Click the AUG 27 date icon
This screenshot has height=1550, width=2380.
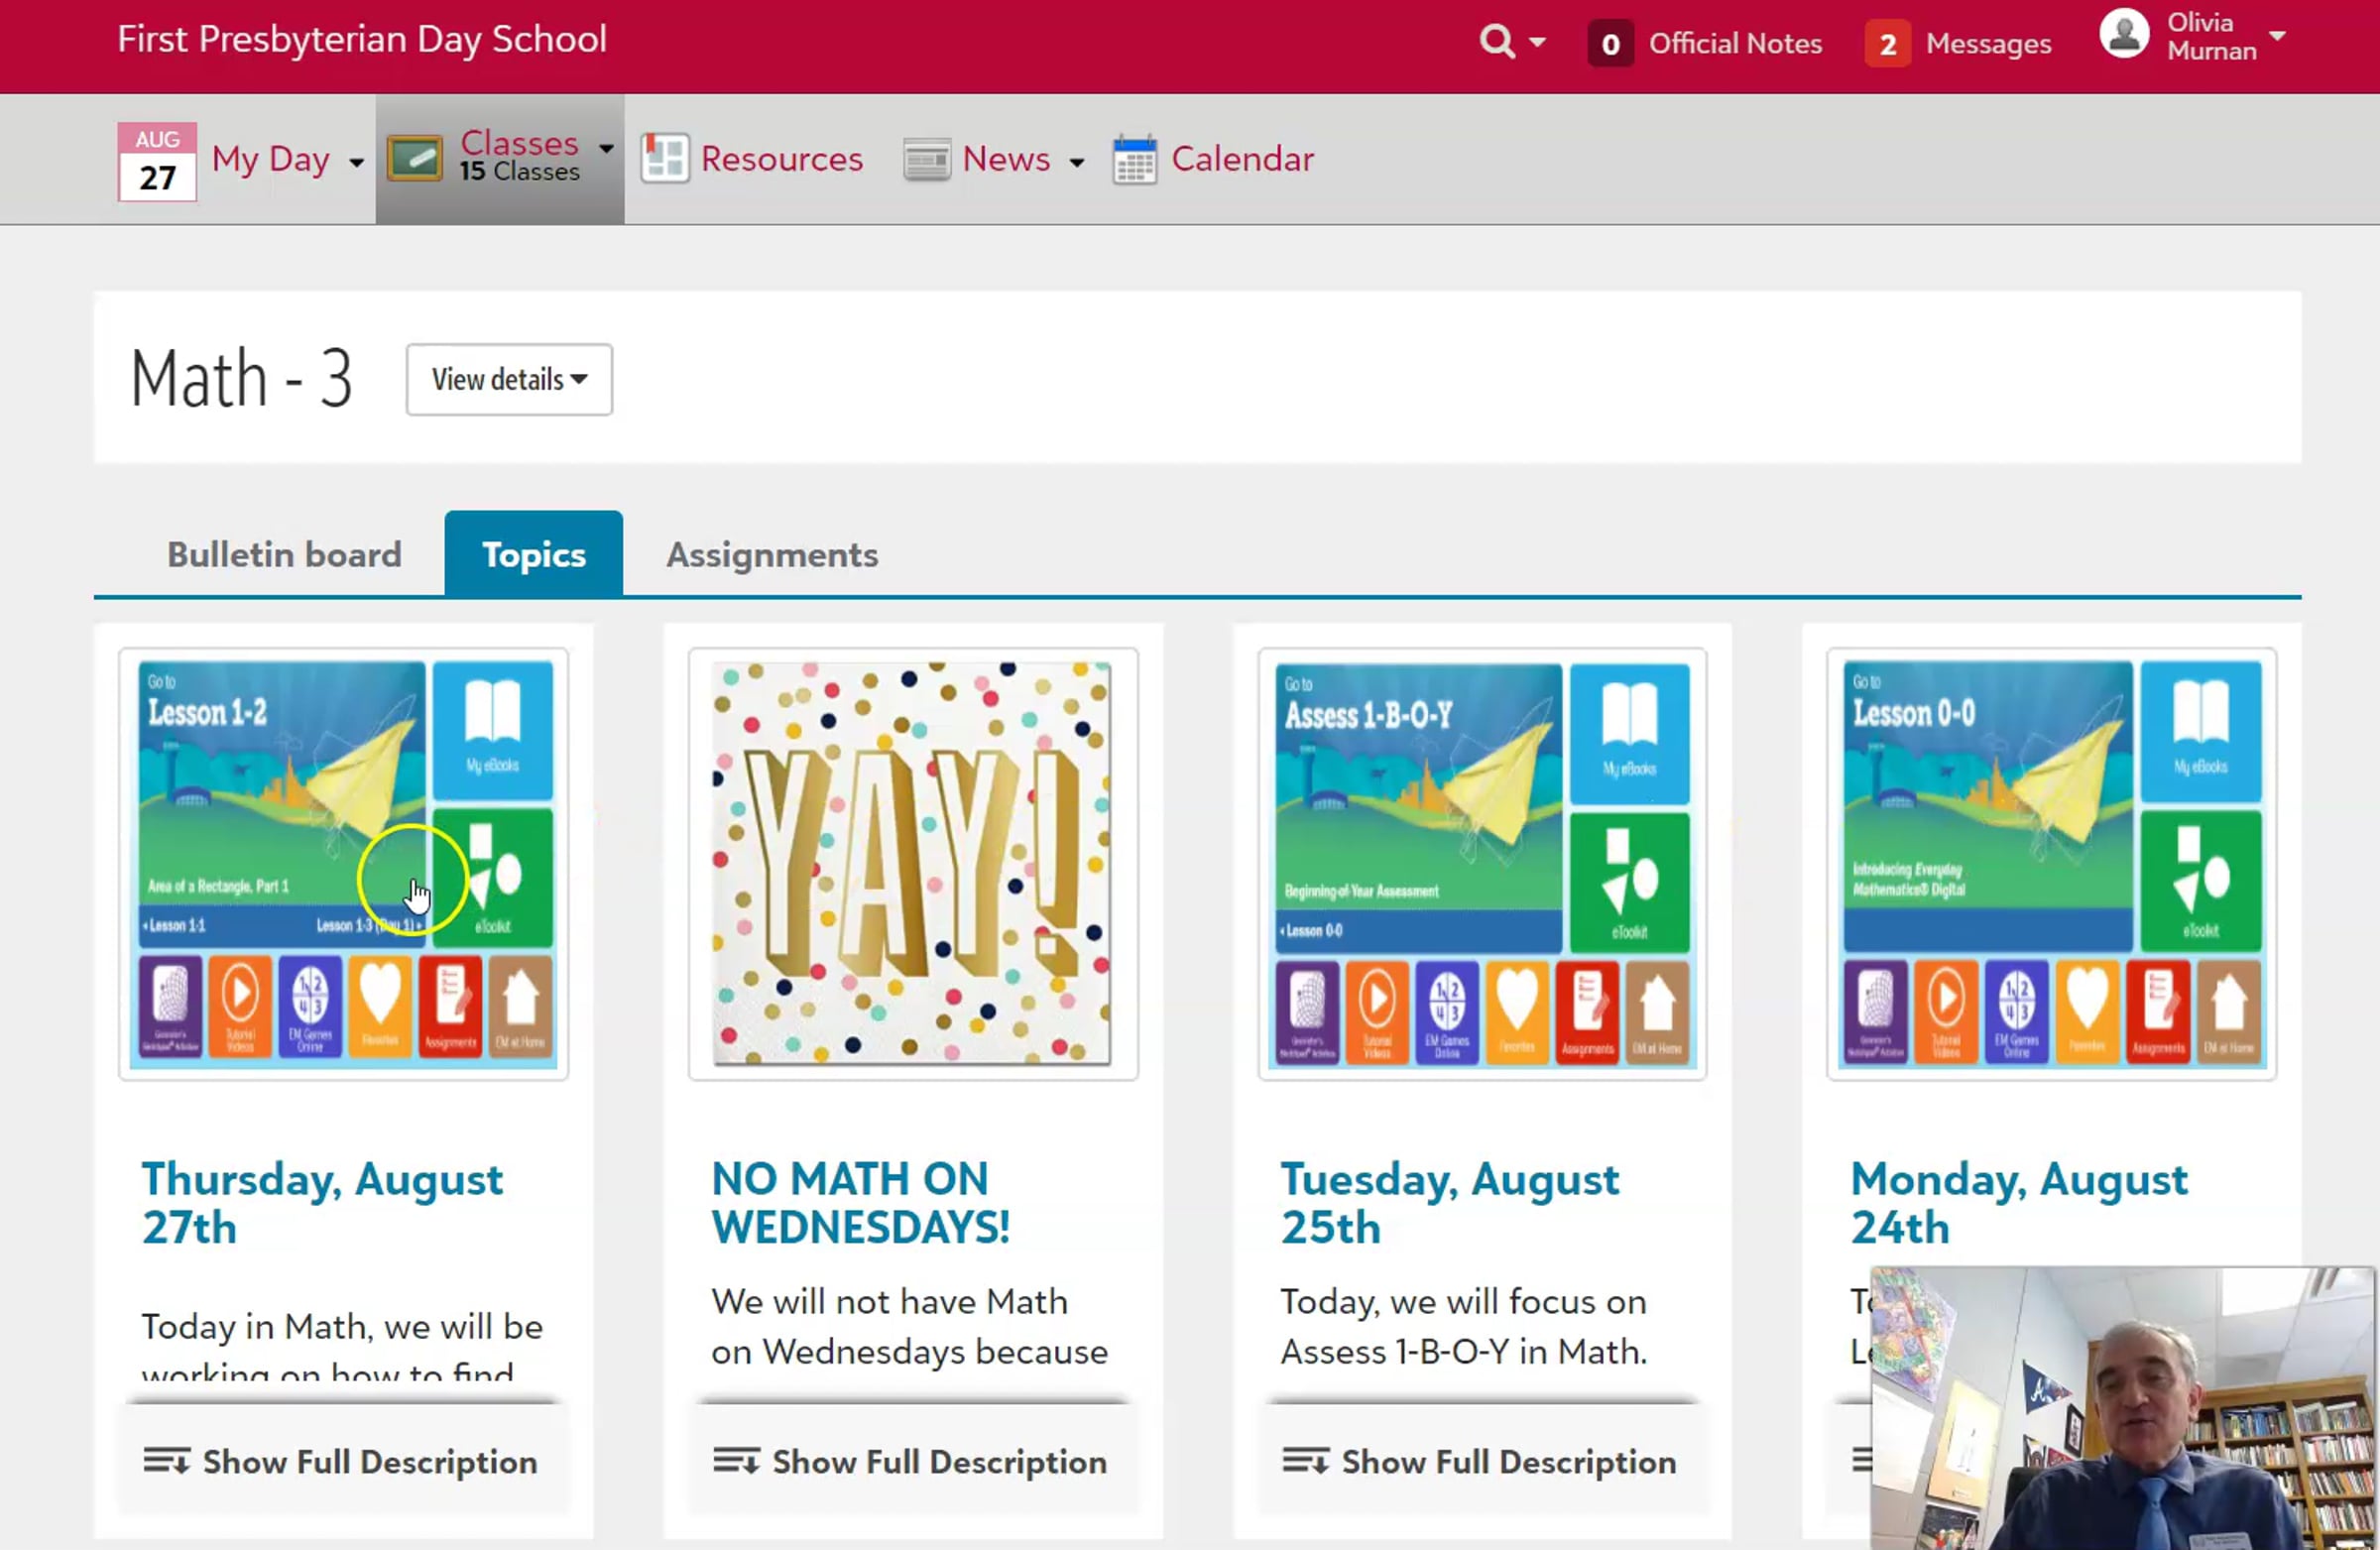(x=157, y=161)
